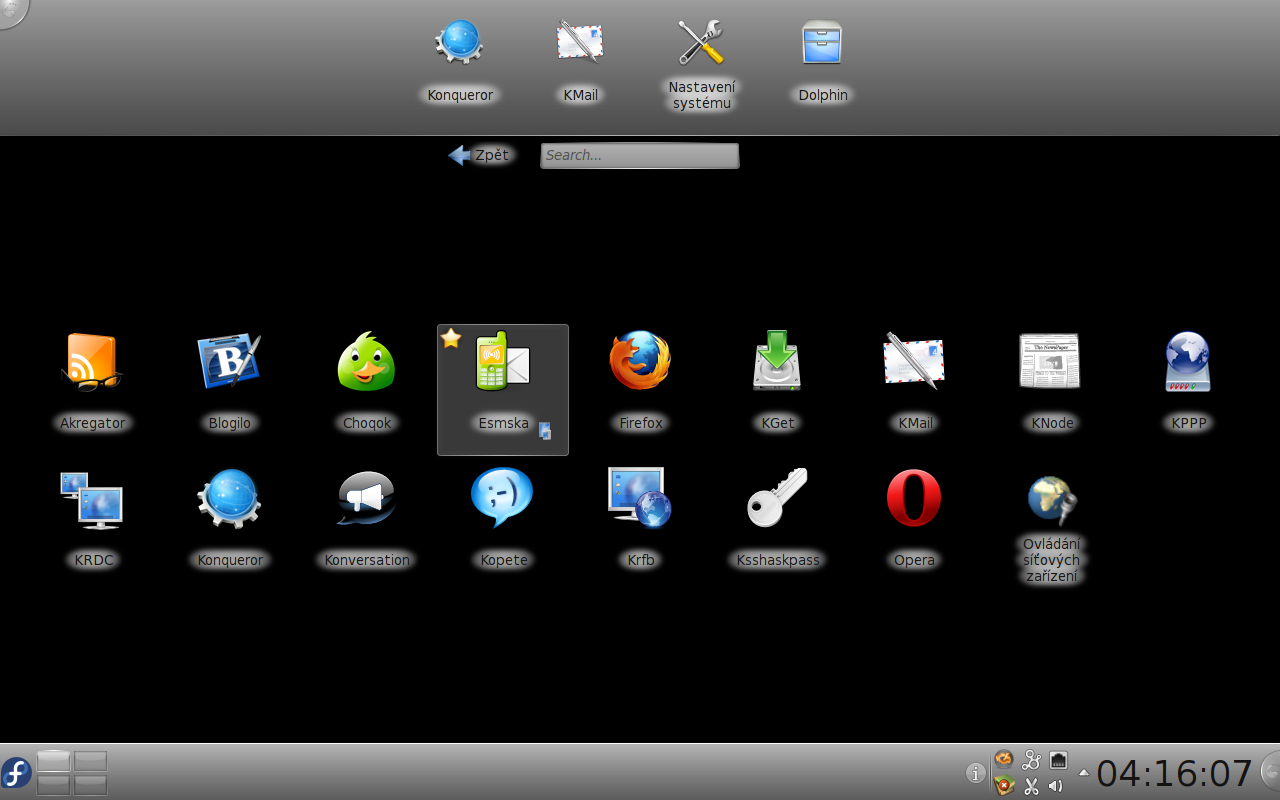Open the KGet download manager
1280x800 pixels.
point(777,361)
